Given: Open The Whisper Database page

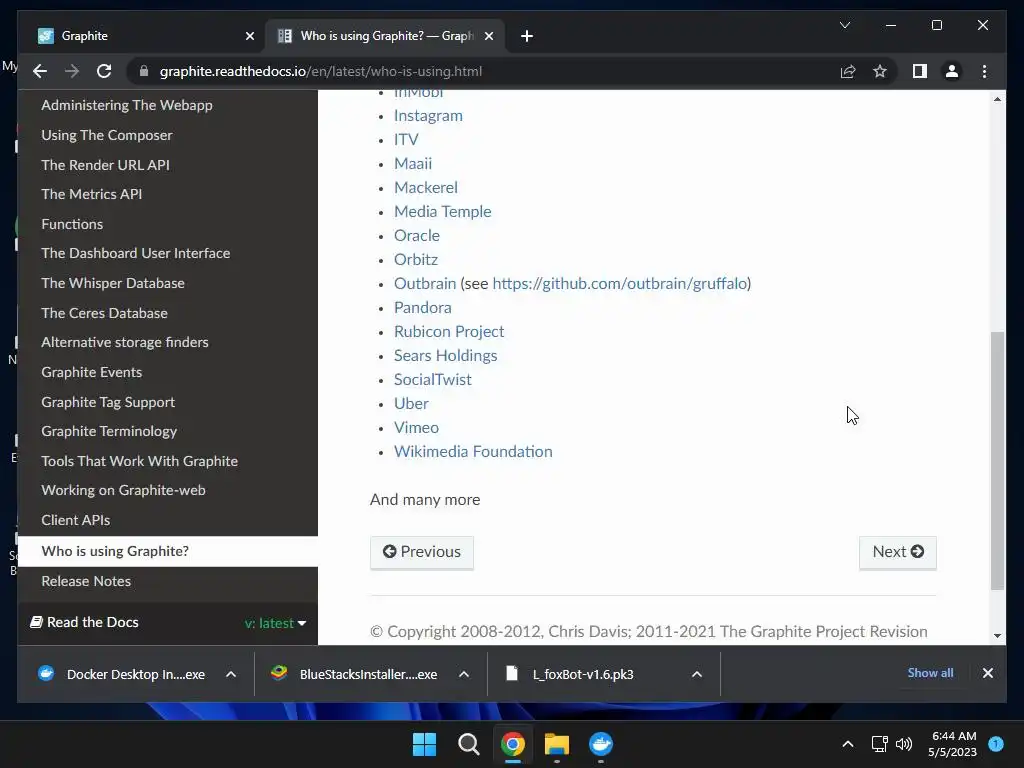Looking at the screenshot, I should (x=112, y=283).
